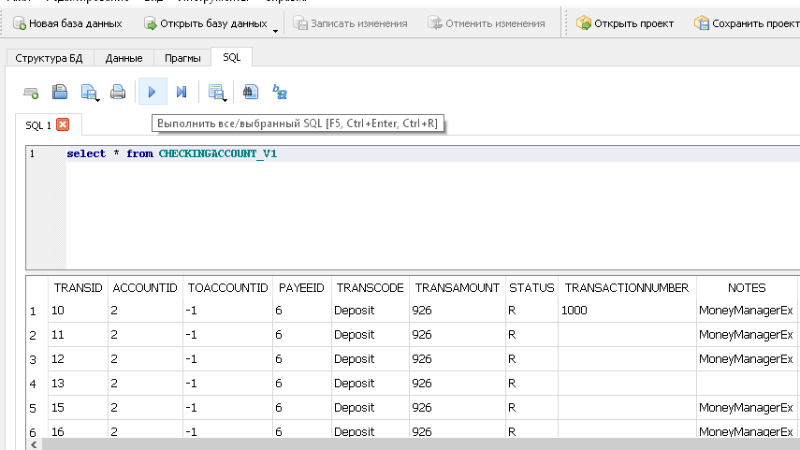Screen dimensions: 800x450
Task: Click the save results view icon
Action: [x=216, y=92]
